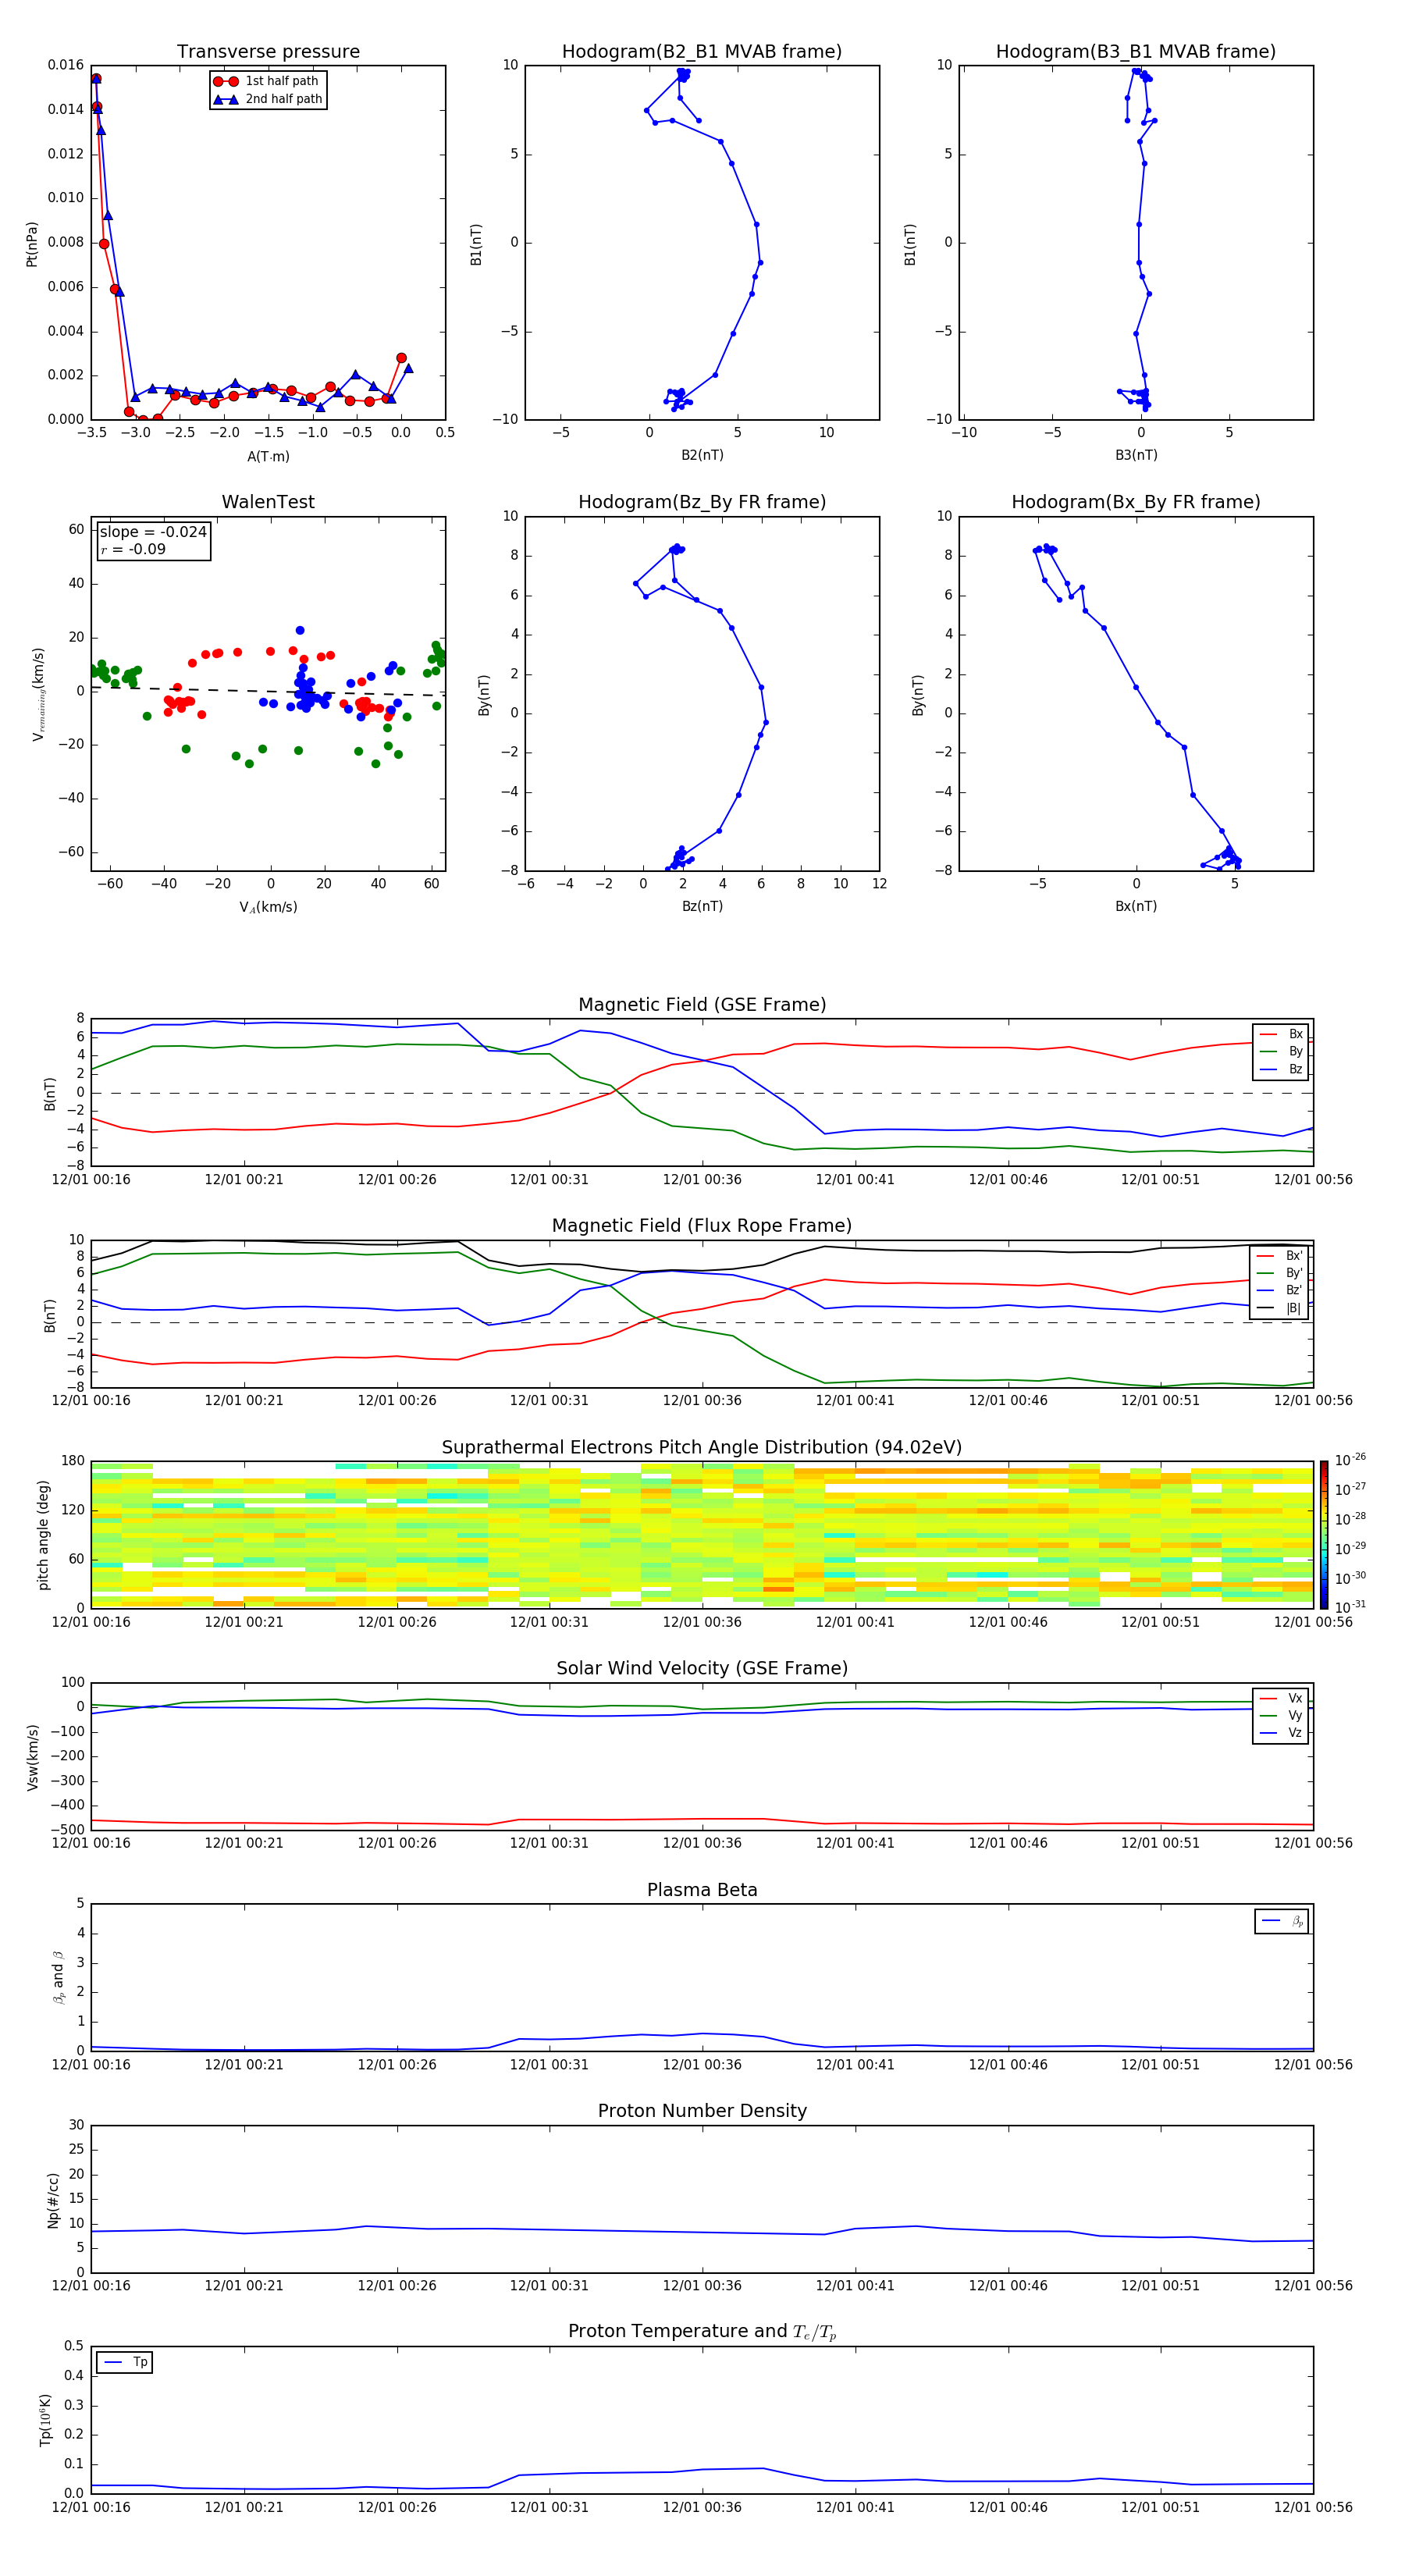
Task: Click the 'Vremaining(km/s)' y-axis label
Action: (38, 694)
